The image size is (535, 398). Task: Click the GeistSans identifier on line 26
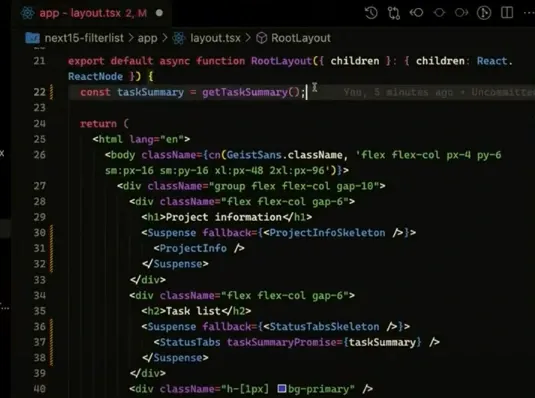254,155
